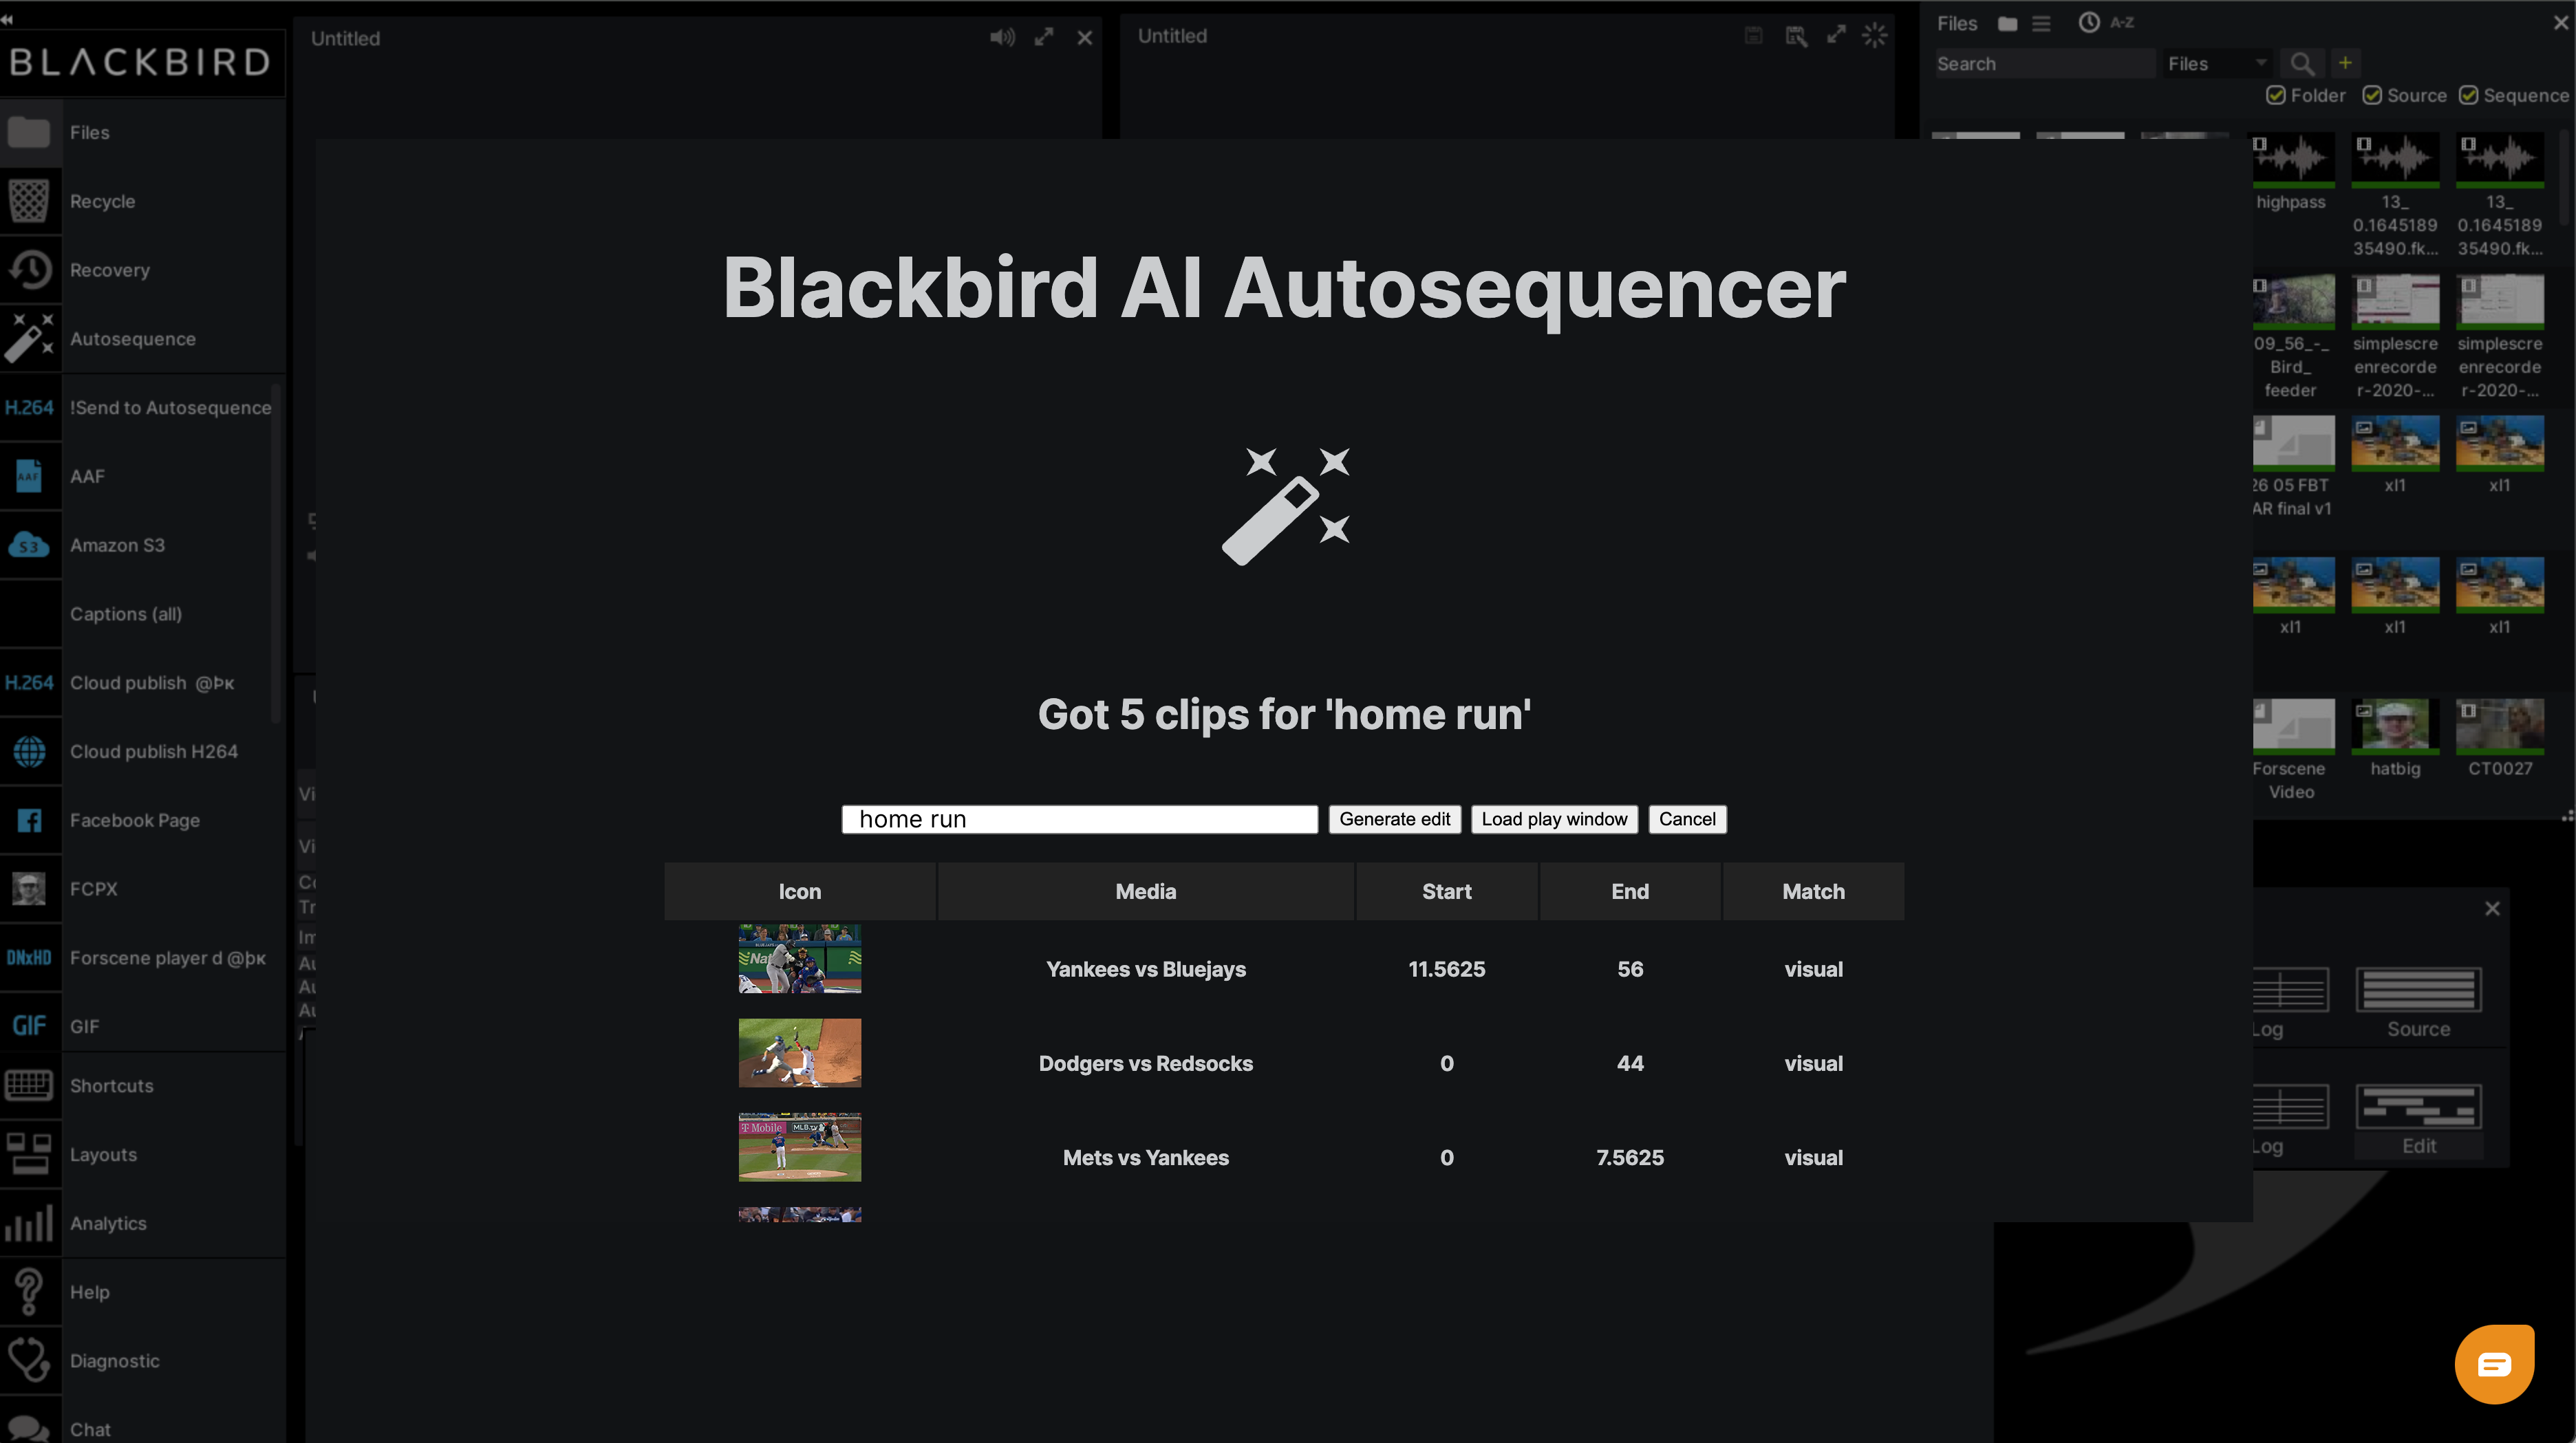The height and width of the screenshot is (1443, 2576).
Task: Disable the Source filter checkbox
Action: 2371,95
